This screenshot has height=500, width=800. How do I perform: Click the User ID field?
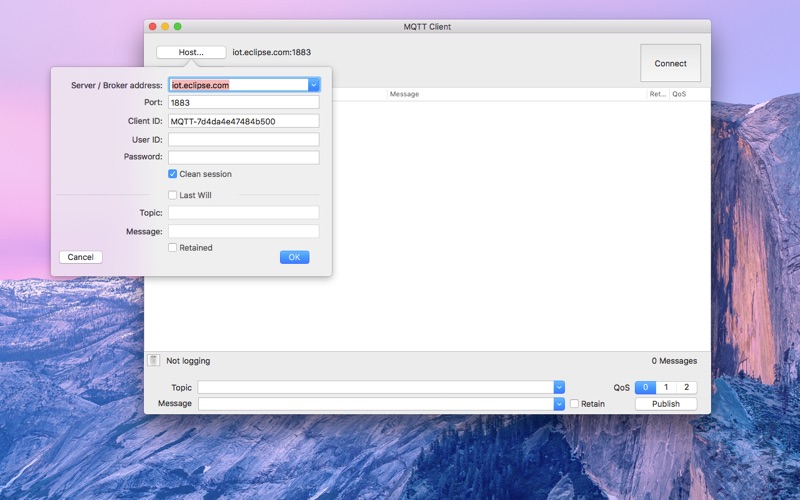point(244,139)
